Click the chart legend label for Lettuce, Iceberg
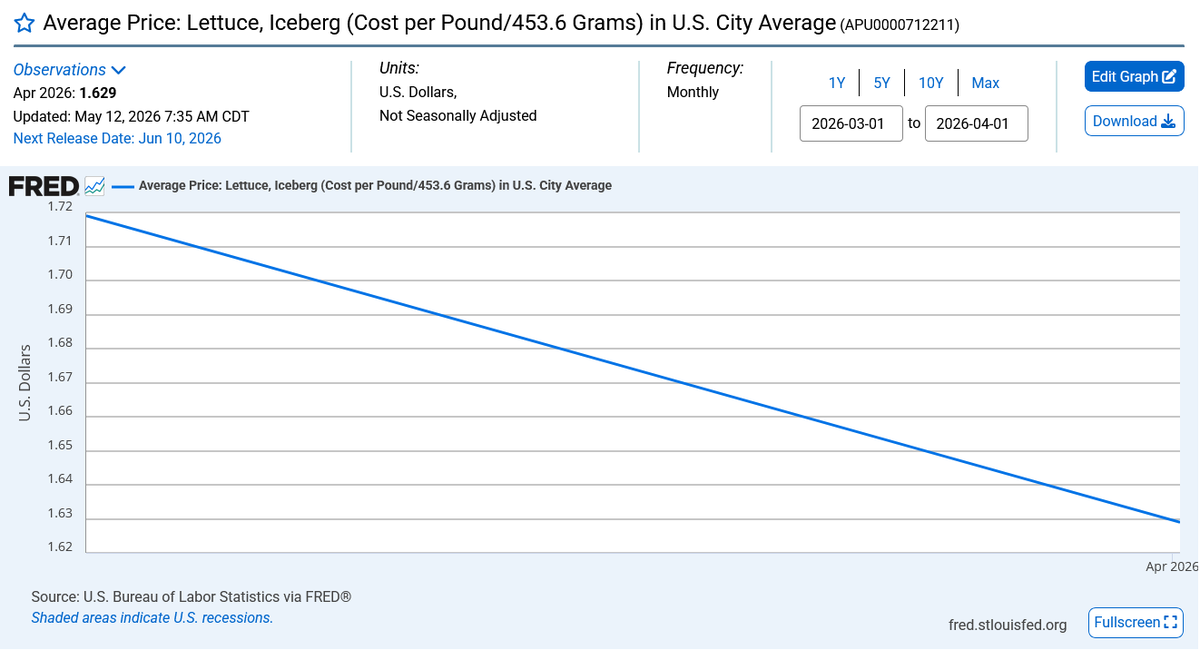This screenshot has height=650, width=1200. 375,185
